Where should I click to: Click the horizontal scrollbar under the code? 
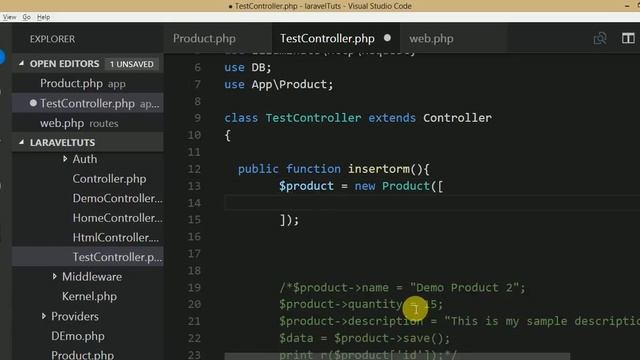pyautogui.click(x=397, y=357)
